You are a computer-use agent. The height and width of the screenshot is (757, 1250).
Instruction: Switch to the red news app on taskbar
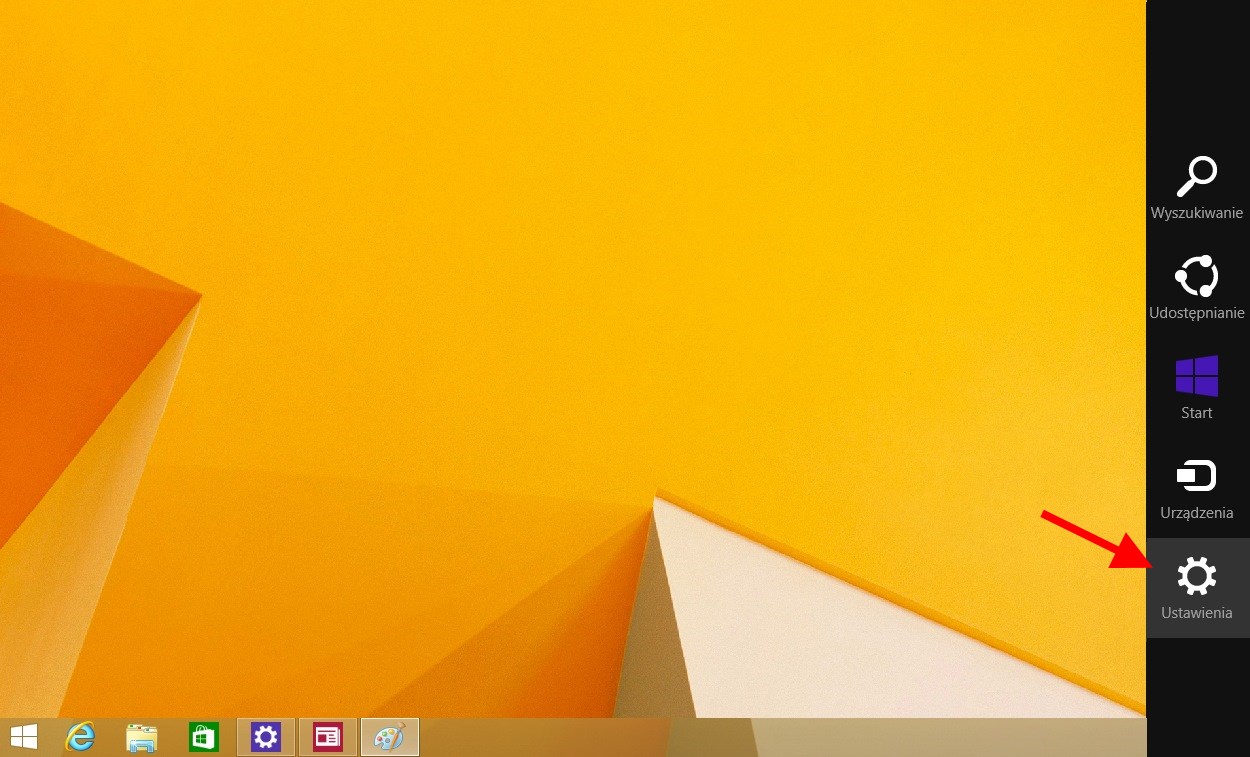[x=328, y=738]
